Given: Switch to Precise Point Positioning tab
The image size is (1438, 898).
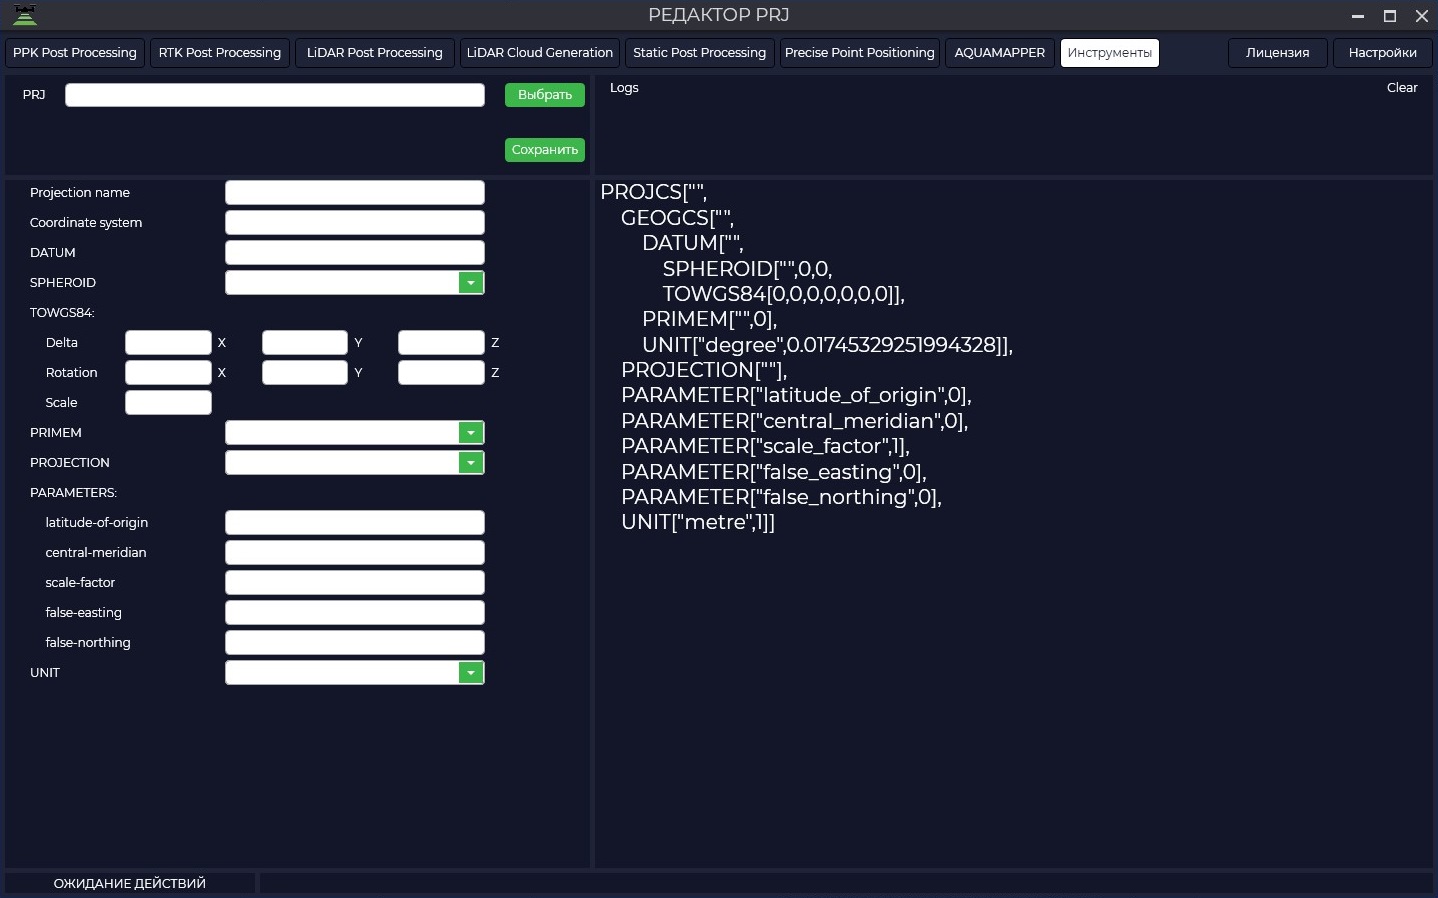Looking at the screenshot, I should tap(860, 53).
